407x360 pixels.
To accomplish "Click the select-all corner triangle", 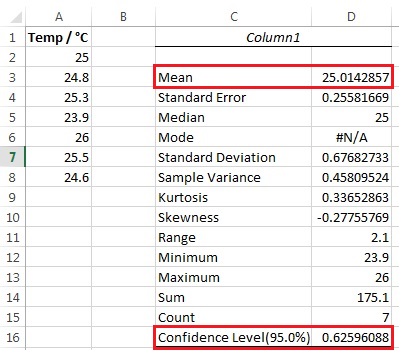I will 16,17.
